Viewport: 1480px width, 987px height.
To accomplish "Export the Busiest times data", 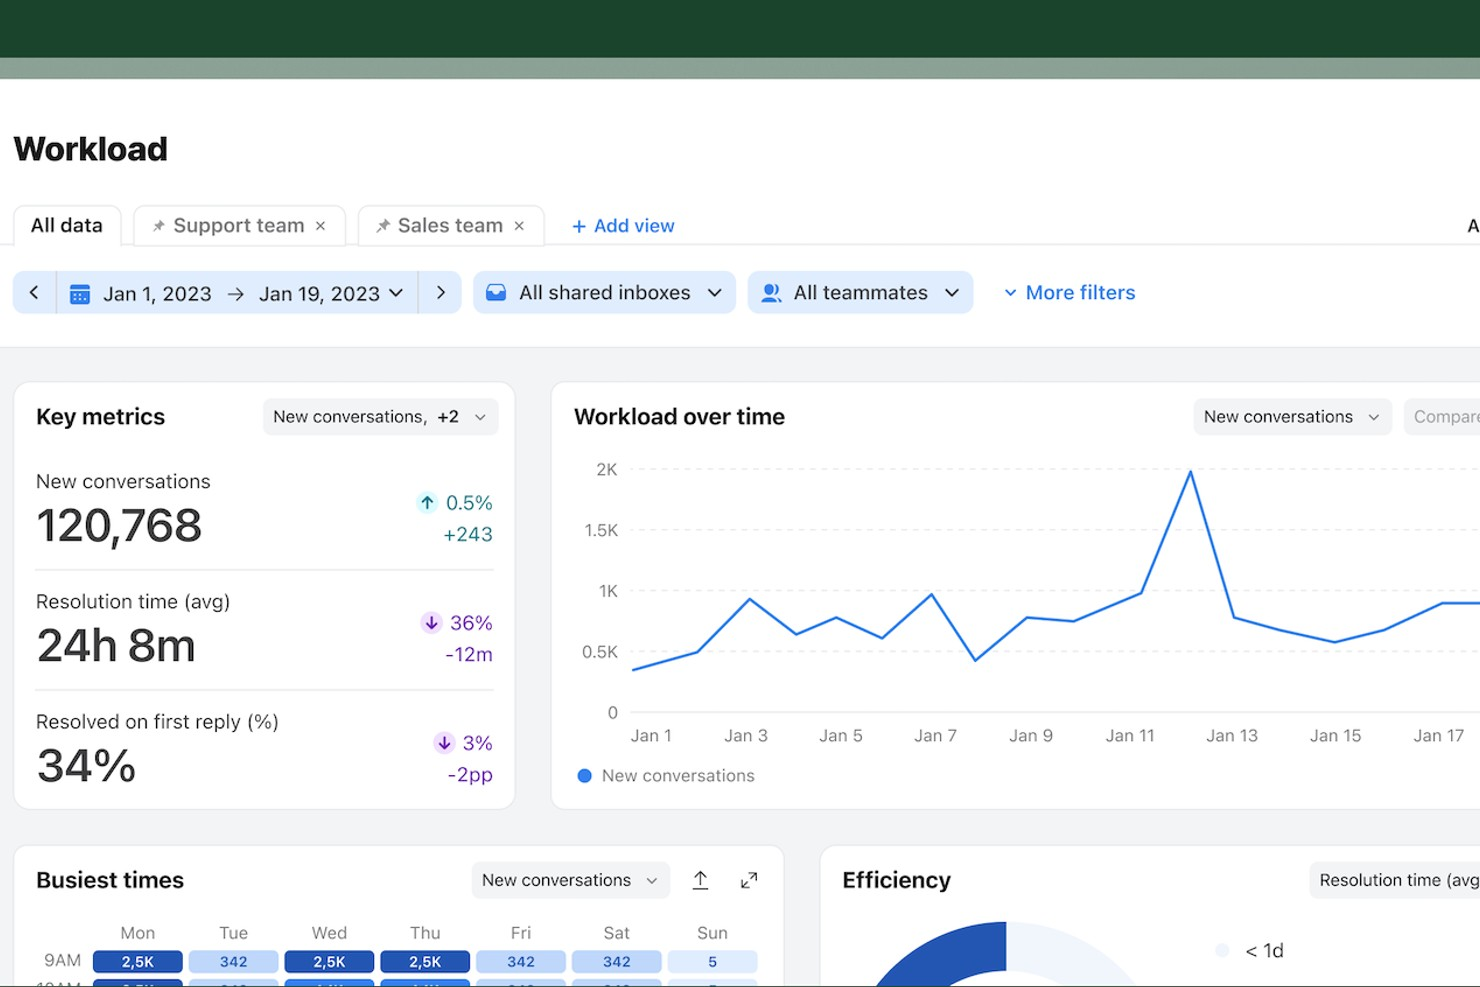I will [x=700, y=880].
